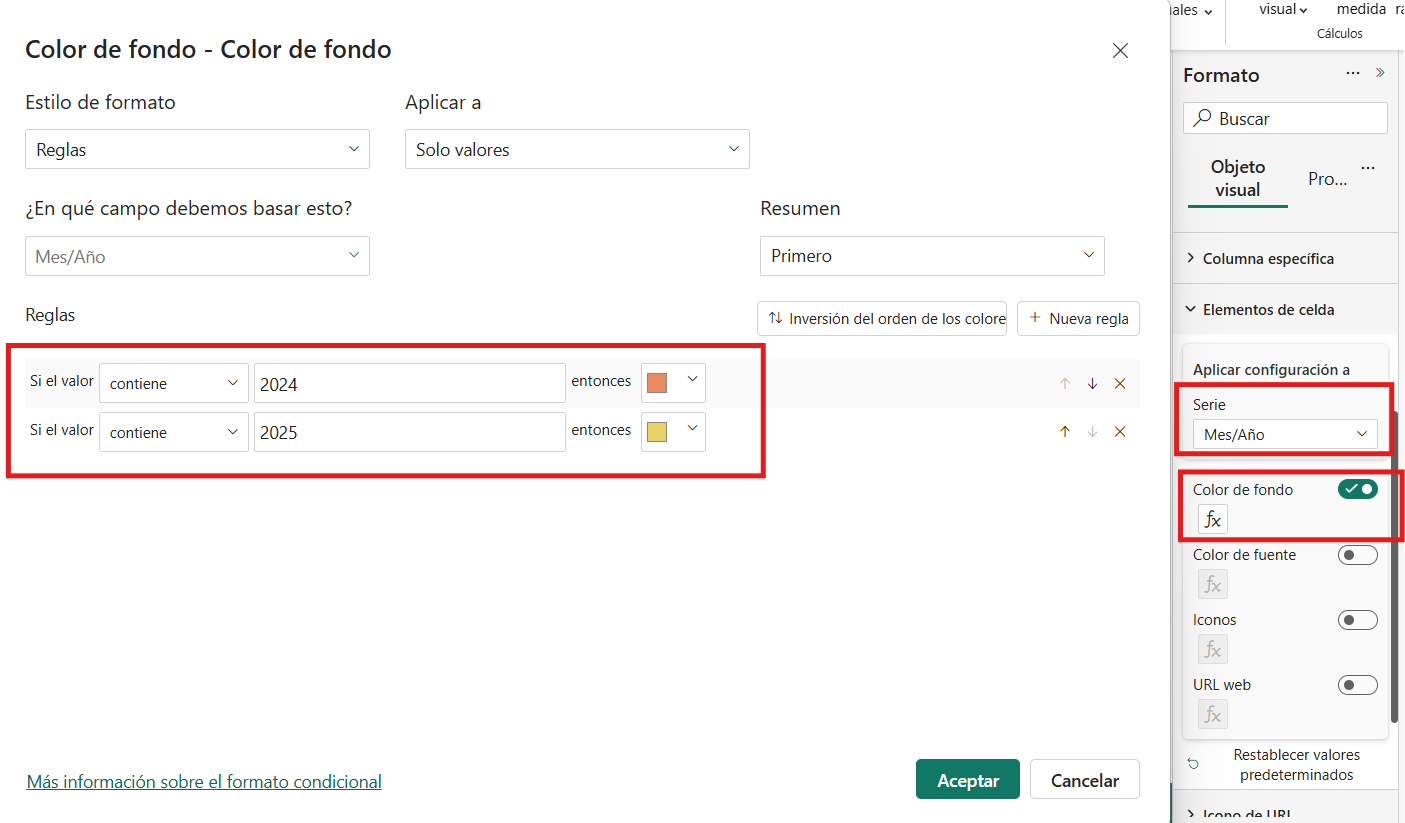The image size is (1405, 823).
Task: Click the 2025 rule value input field
Action: tap(409, 432)
